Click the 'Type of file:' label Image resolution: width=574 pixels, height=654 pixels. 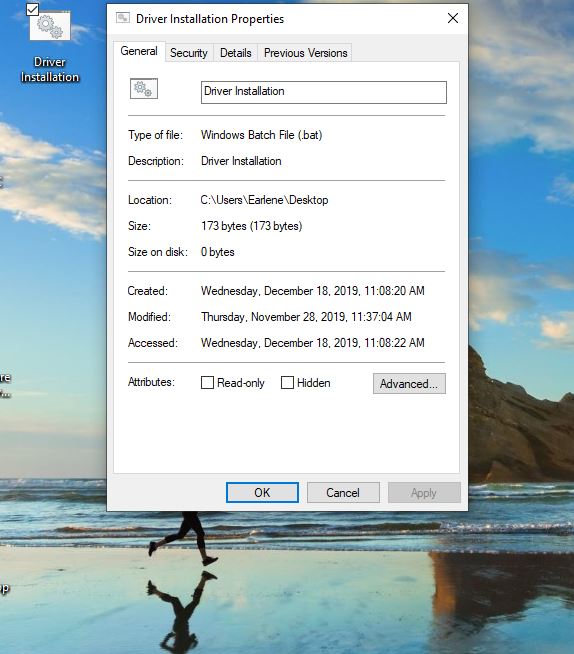point(155,135)
